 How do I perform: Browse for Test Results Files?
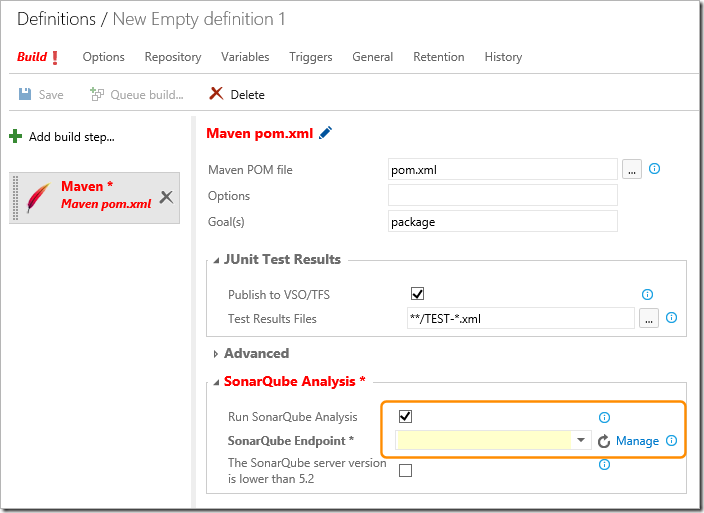pyautogui.click(x=648, y=319)
